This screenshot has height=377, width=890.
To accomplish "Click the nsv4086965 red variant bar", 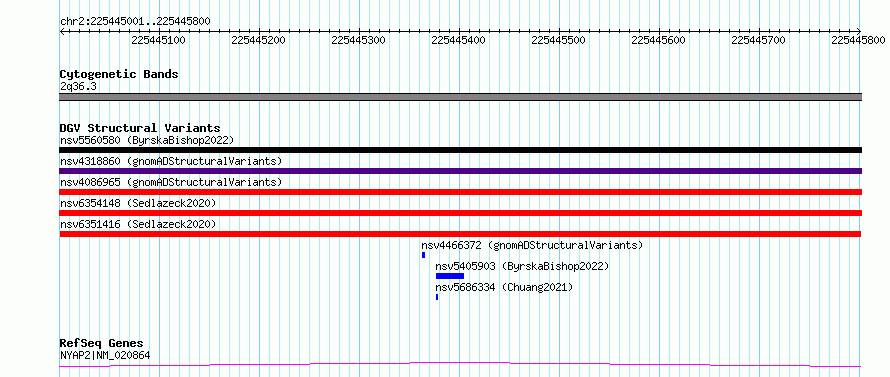I will pos(460,192).
